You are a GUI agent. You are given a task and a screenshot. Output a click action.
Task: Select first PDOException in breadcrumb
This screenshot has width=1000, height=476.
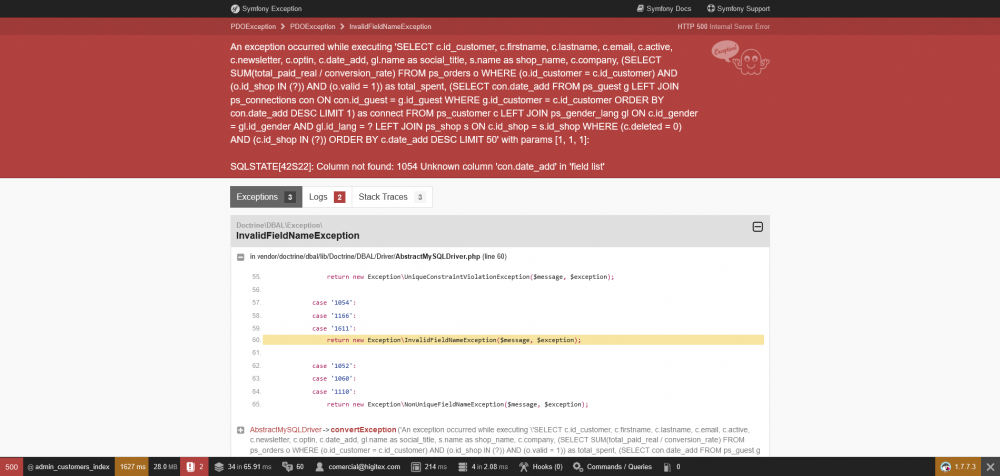pyautogui.click(x=253, y=27)
